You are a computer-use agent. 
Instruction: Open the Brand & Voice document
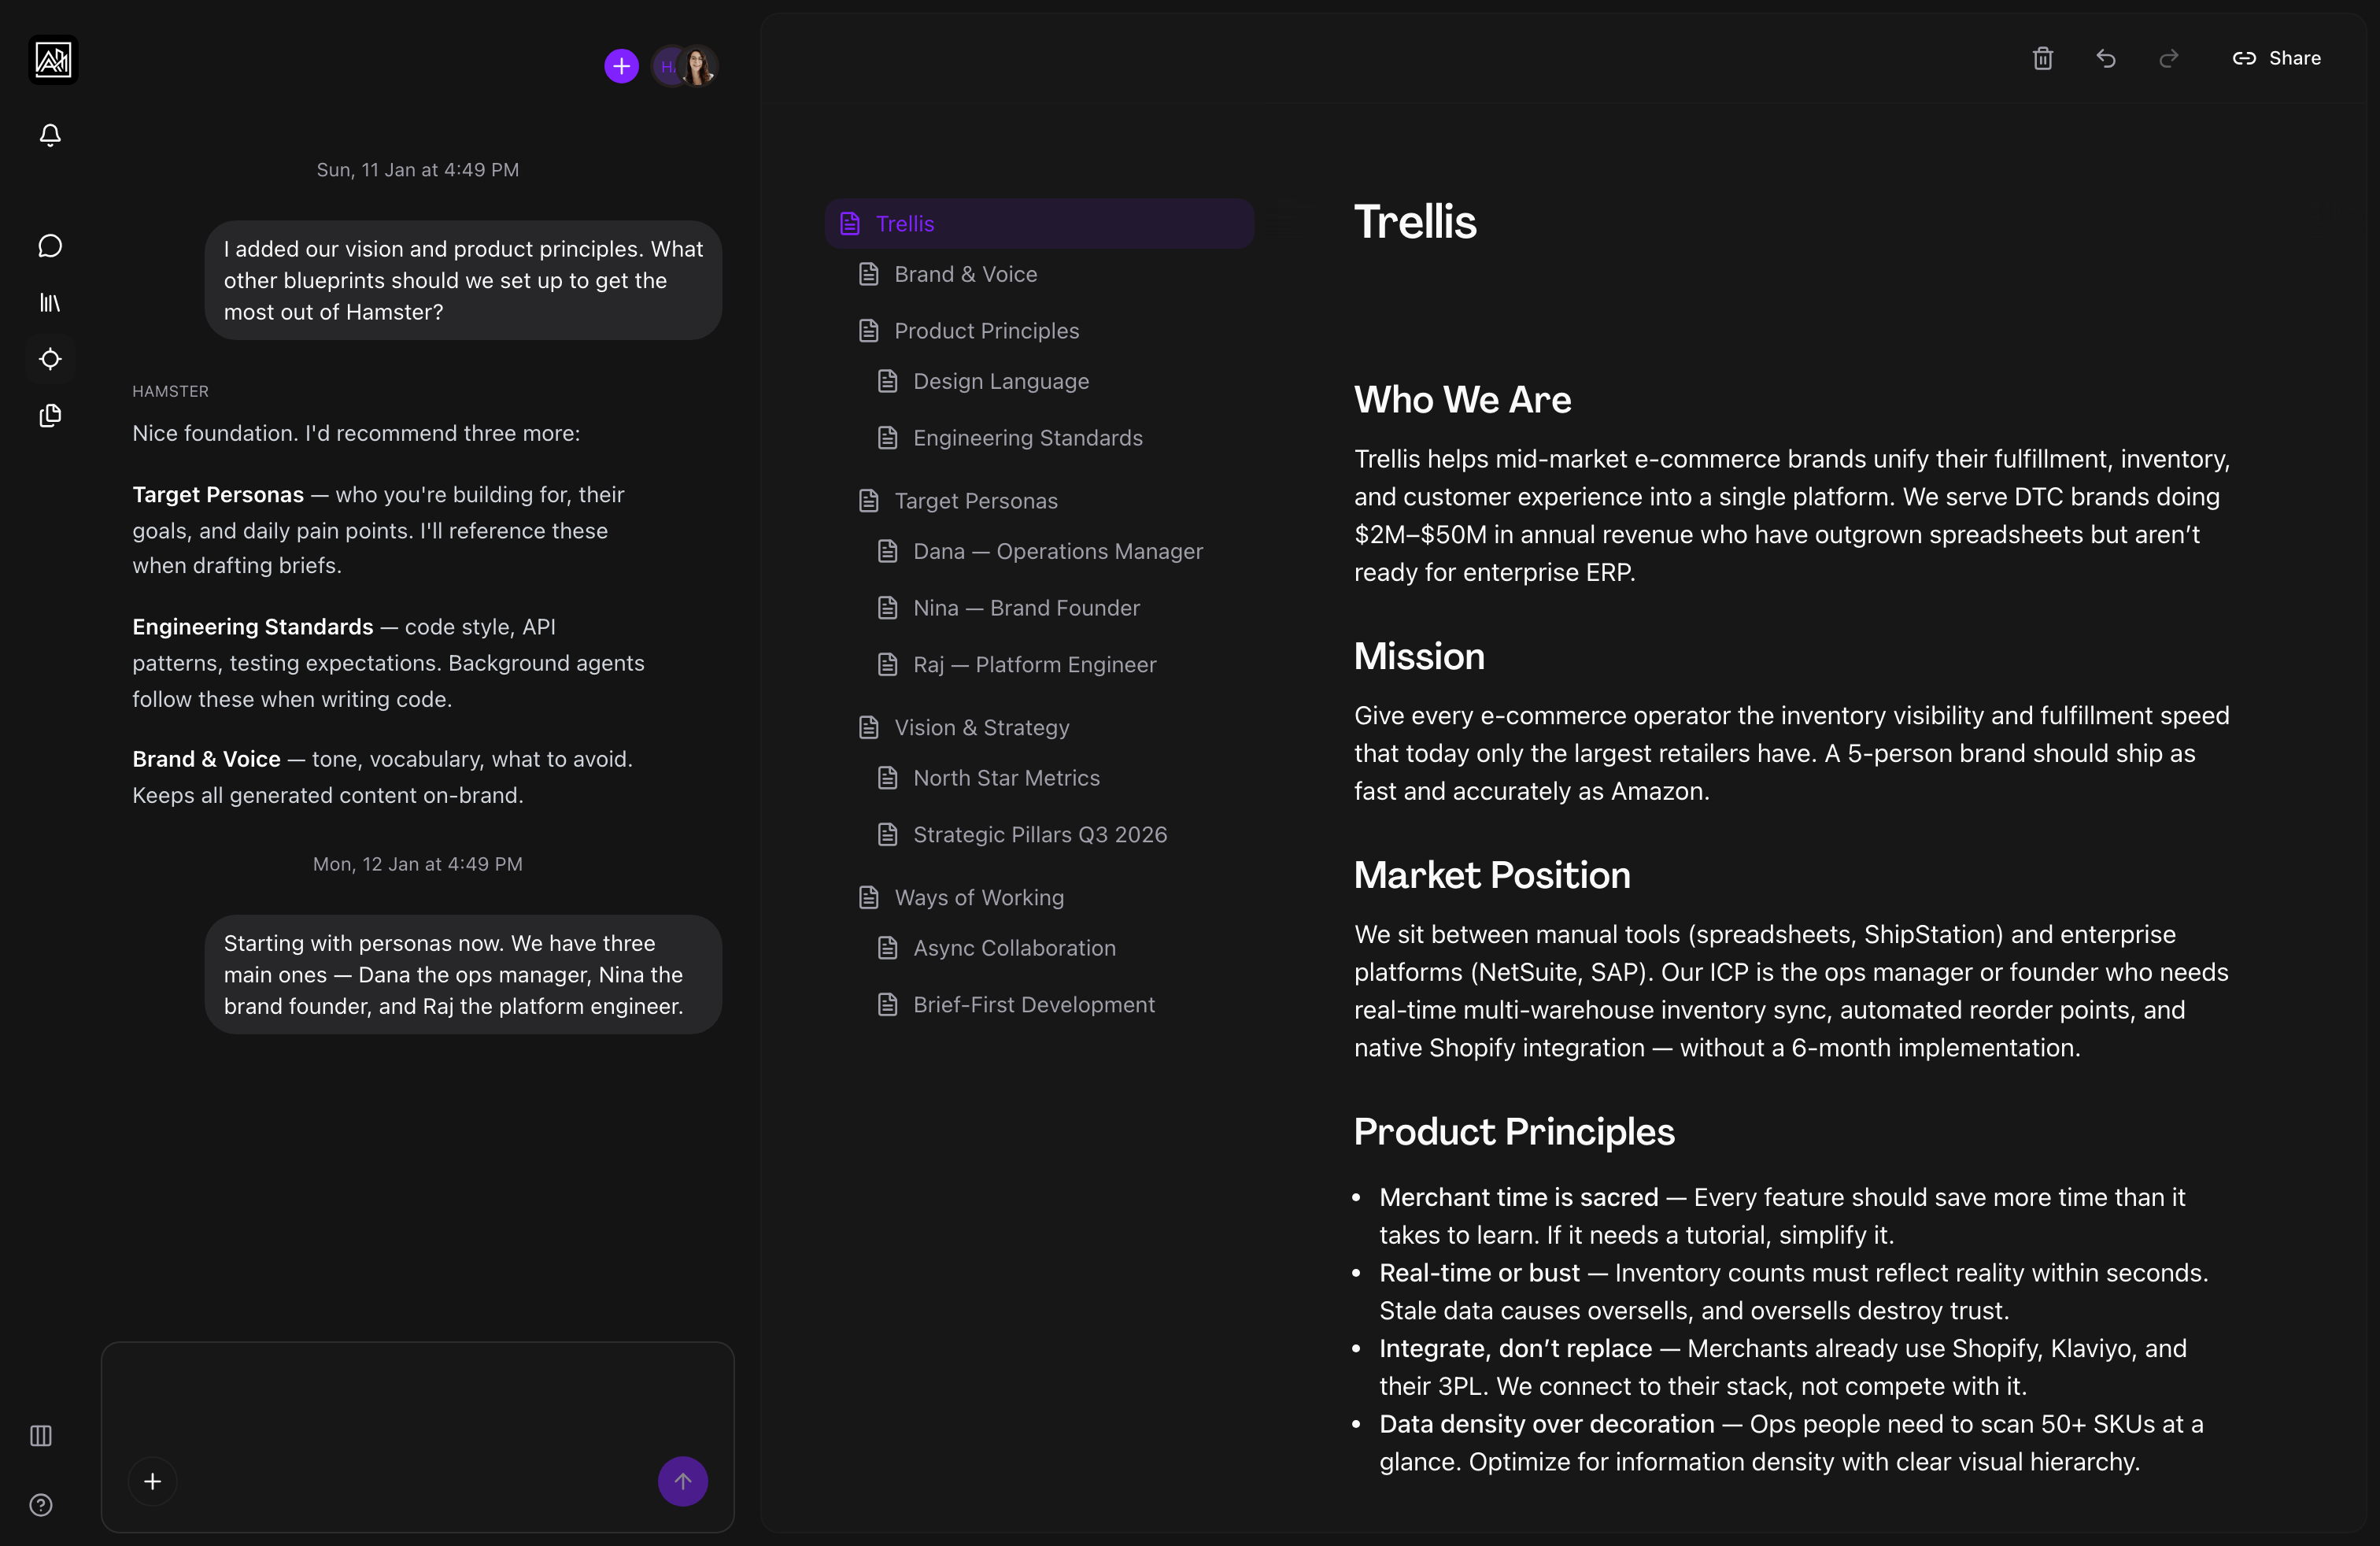point(966,274)
